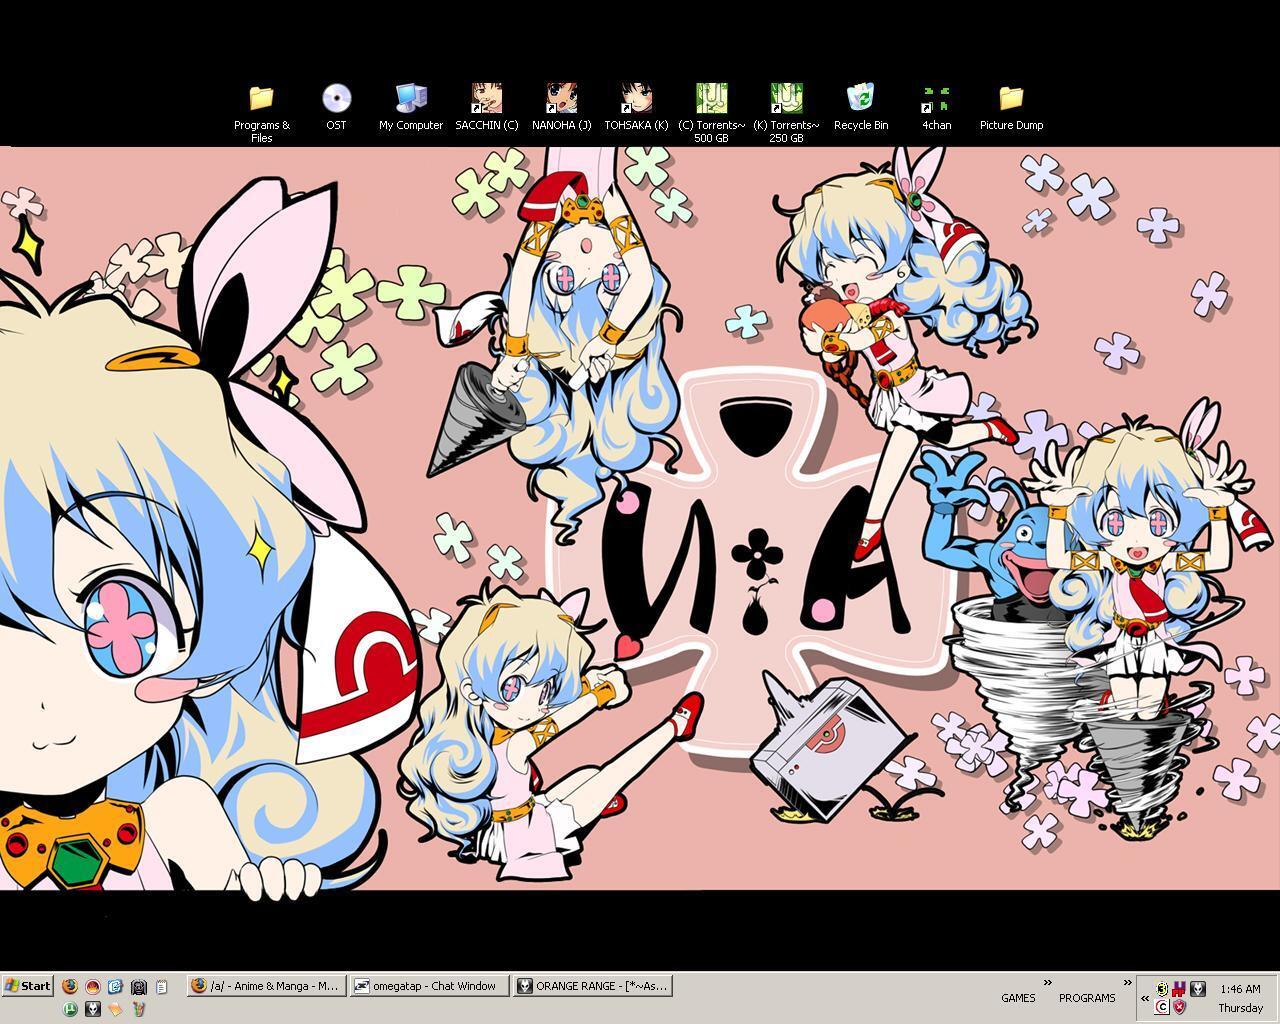Open the OST disc shortcut

[x=336, y=98]
